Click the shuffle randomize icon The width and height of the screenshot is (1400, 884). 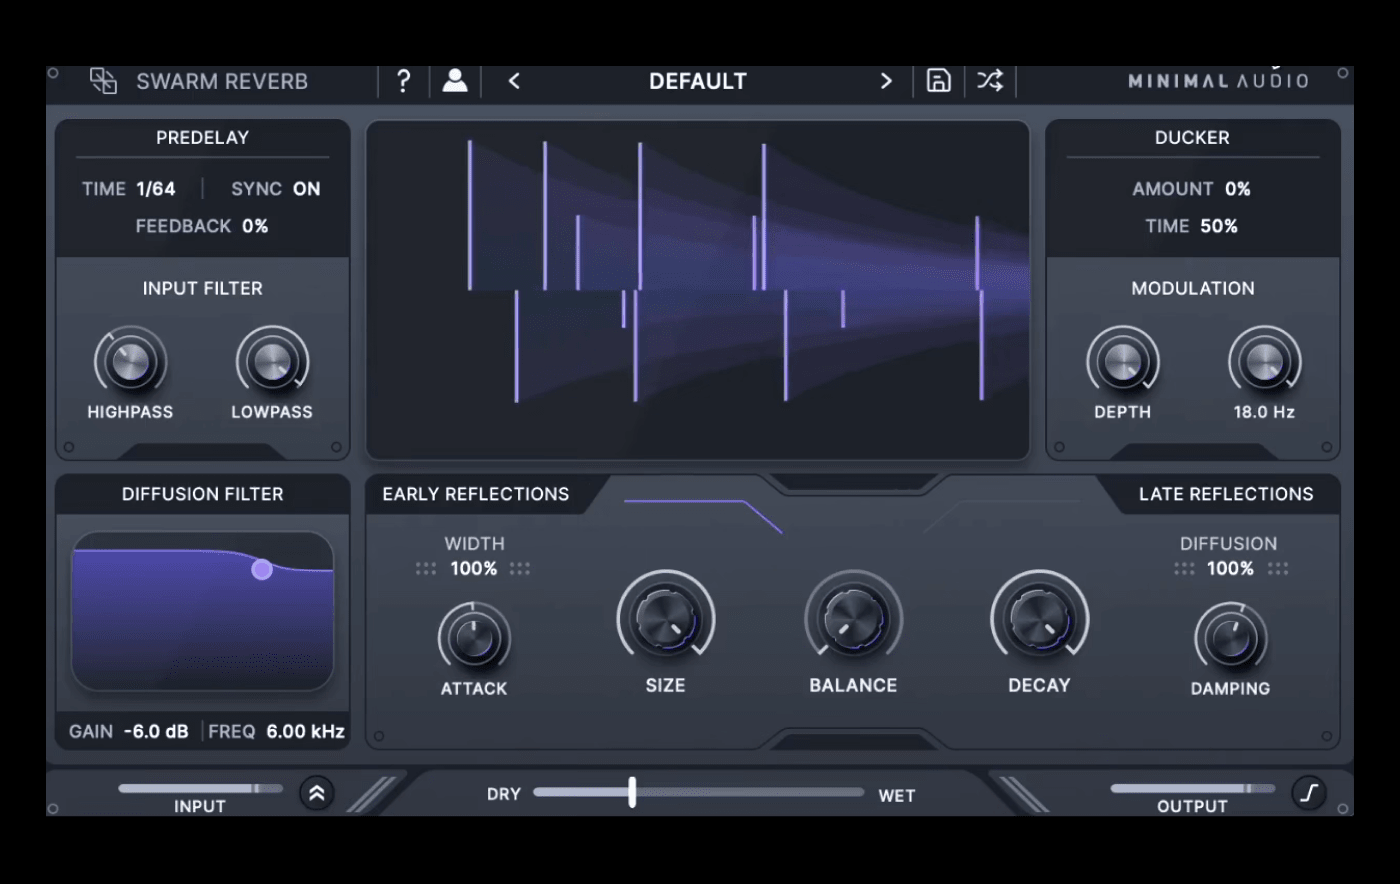[x=990, y=81]
